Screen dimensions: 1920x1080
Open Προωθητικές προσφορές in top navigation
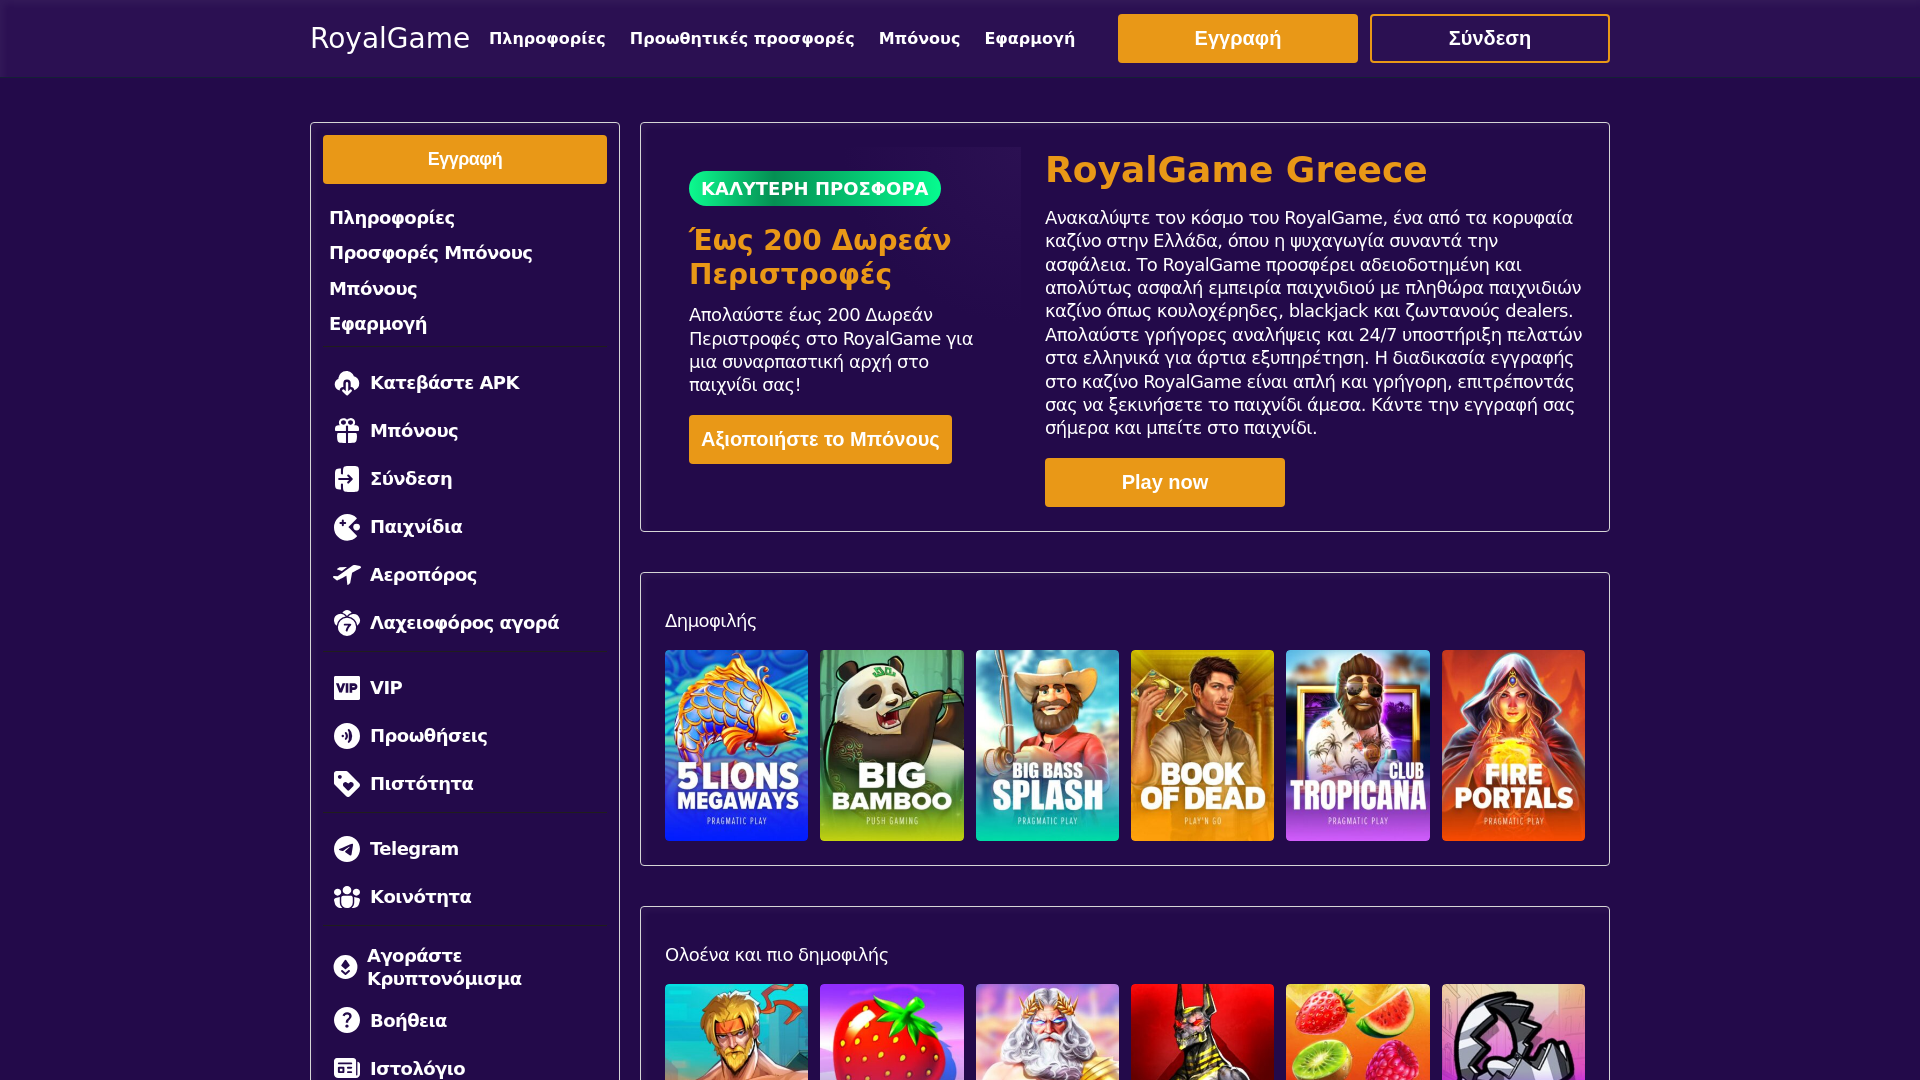(x=742, y=38)
